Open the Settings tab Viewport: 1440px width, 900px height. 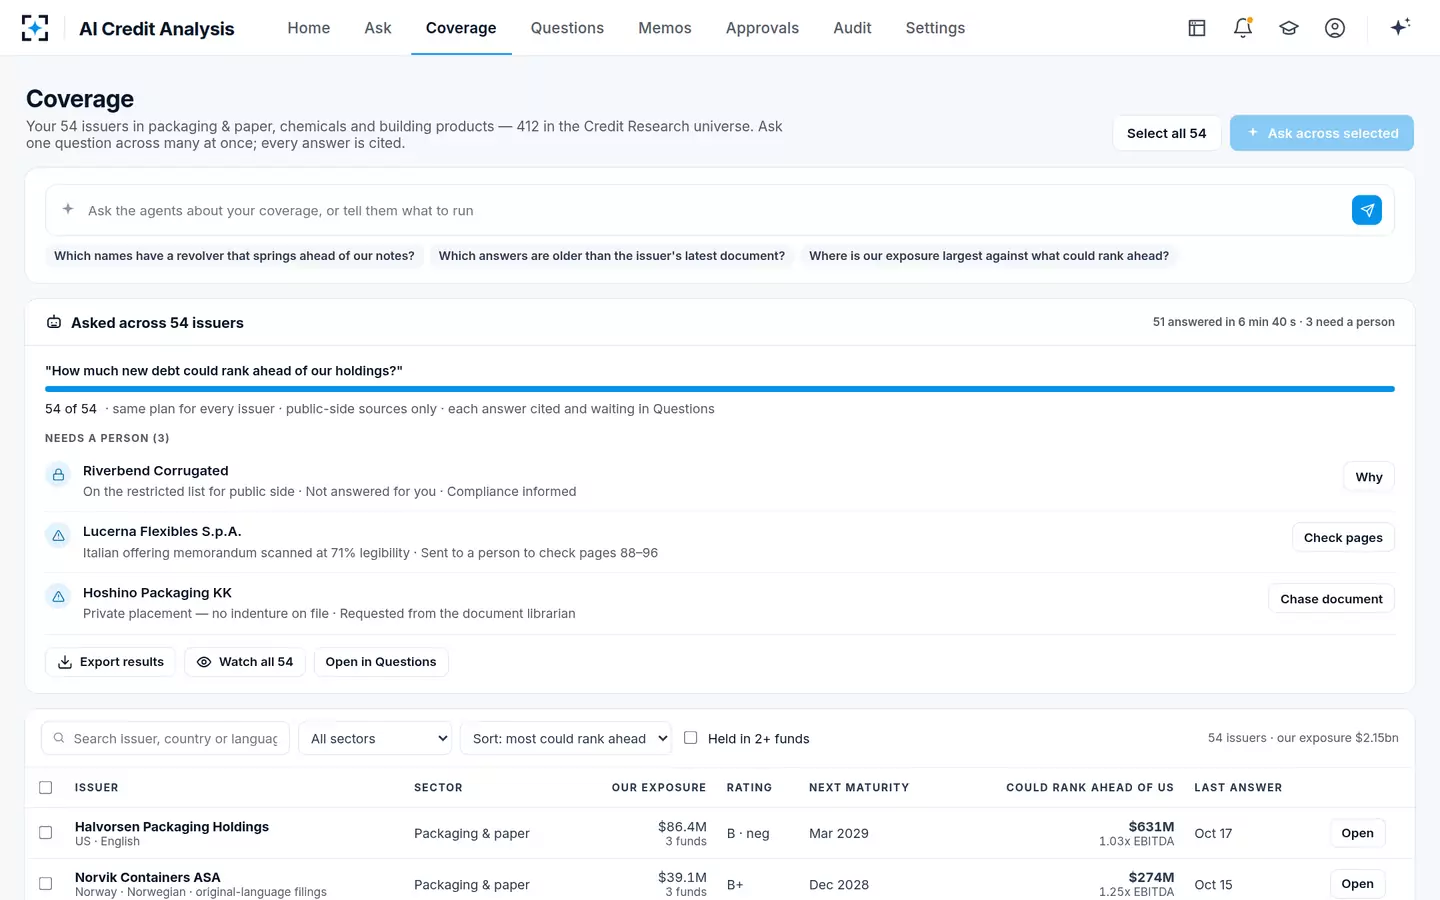(935, 28)
